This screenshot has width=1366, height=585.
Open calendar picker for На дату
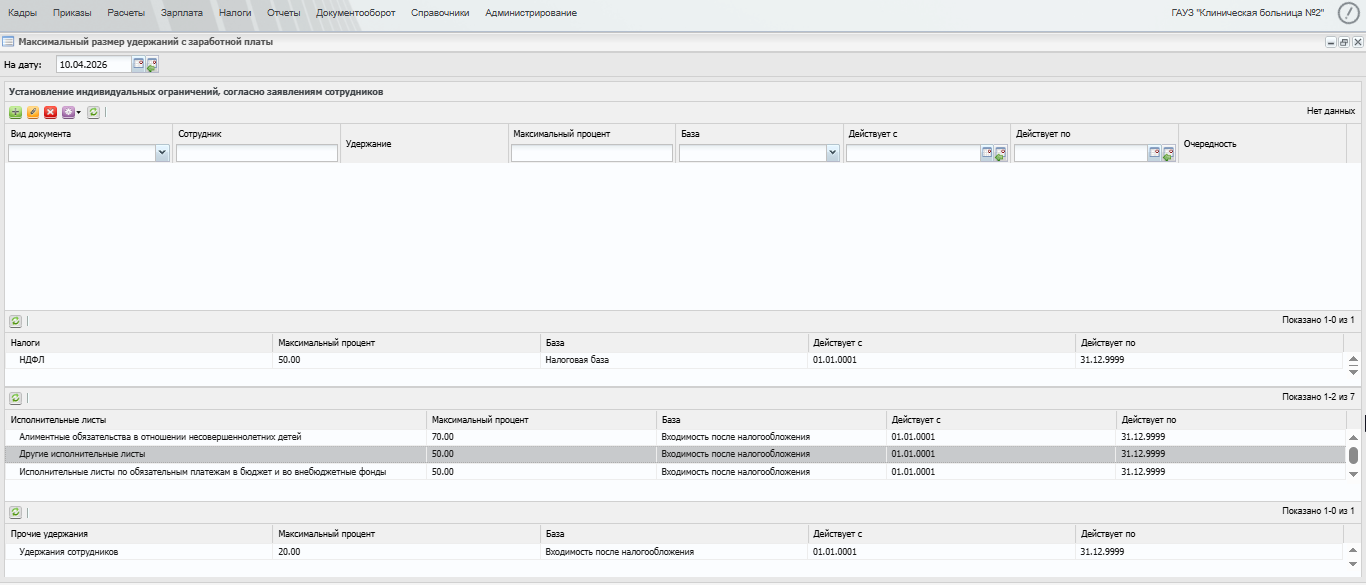pyautogui.click(x=139, y=64)
